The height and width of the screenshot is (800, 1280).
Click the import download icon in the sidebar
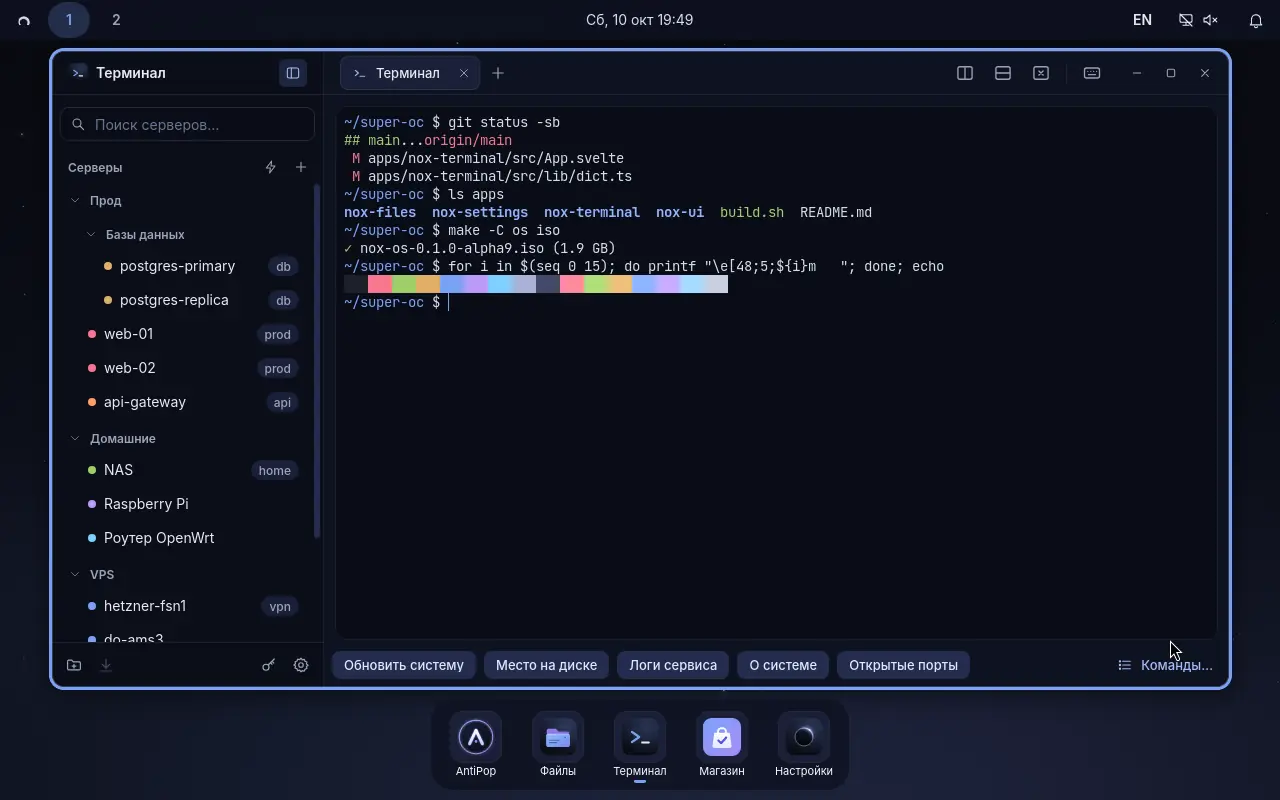[106, 665]
